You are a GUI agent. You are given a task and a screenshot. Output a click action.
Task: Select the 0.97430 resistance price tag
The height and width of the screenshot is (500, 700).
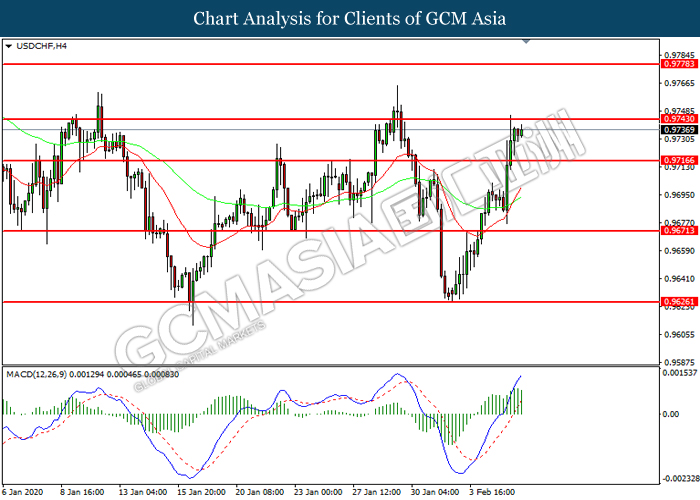677,119
